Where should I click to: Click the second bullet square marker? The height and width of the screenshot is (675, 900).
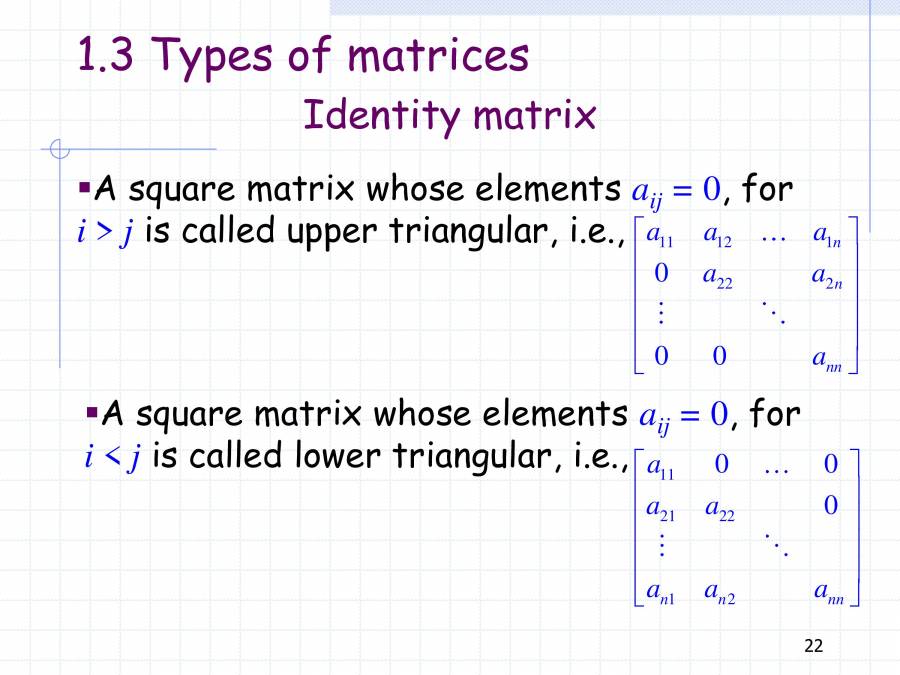[93, 411]
